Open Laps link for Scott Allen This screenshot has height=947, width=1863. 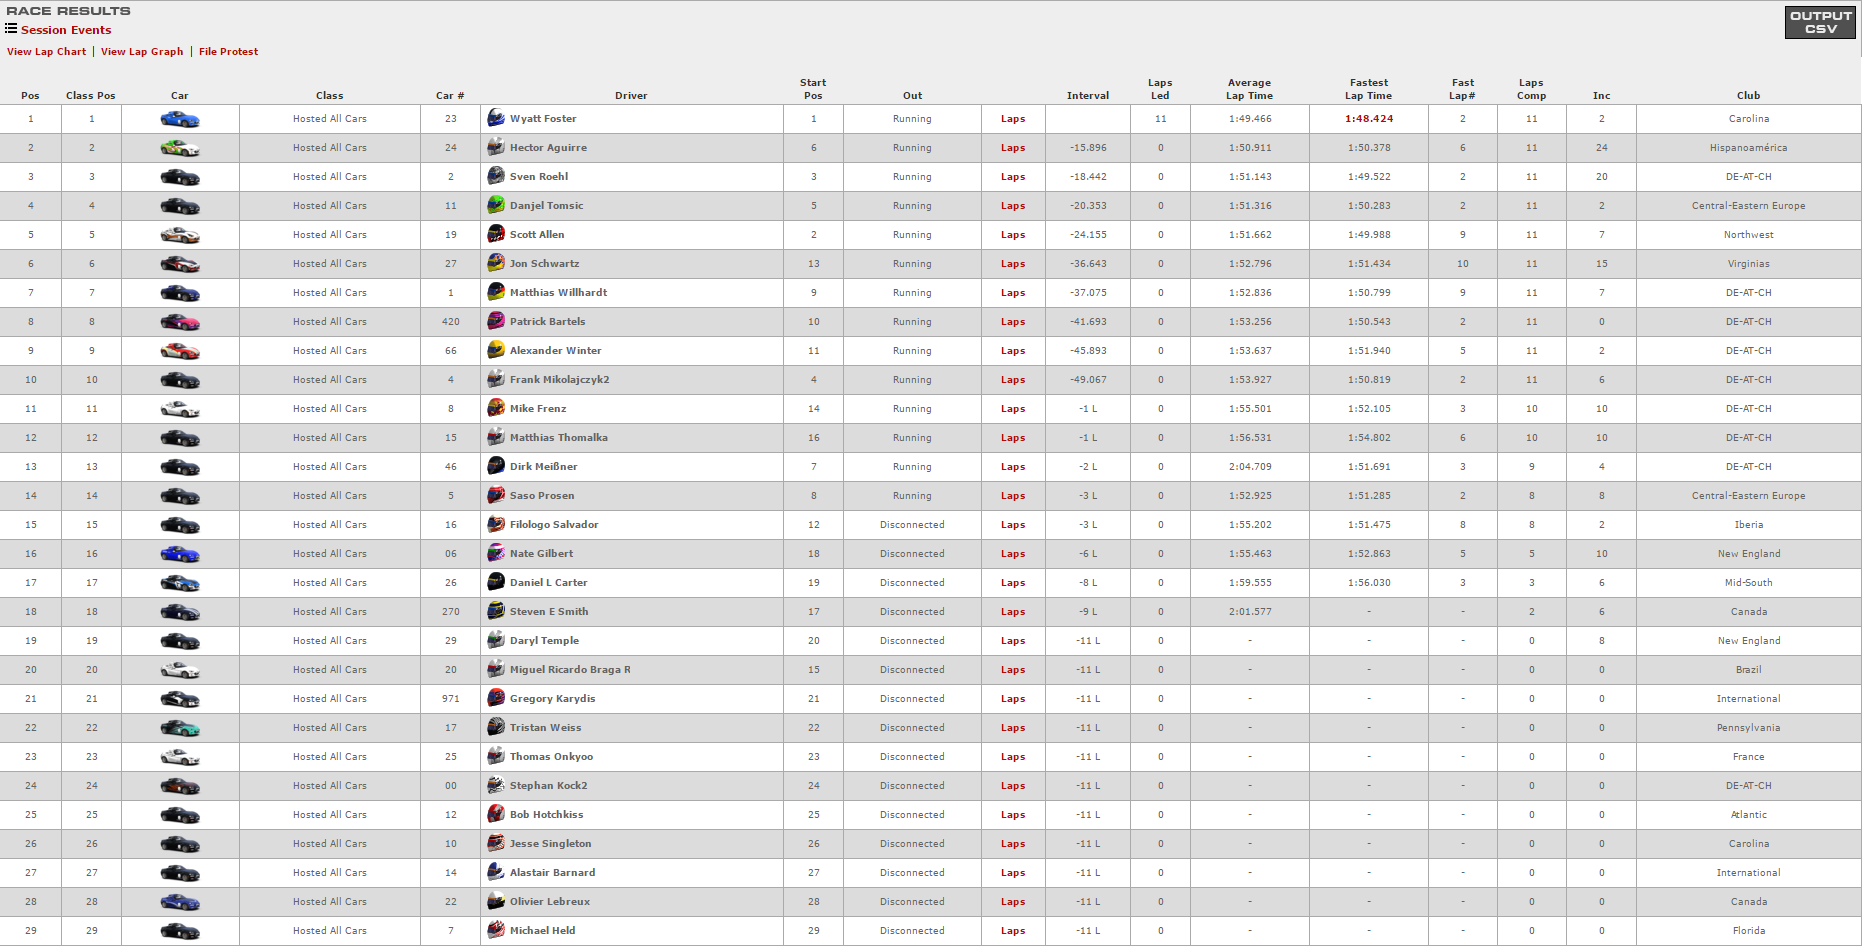1013,235
